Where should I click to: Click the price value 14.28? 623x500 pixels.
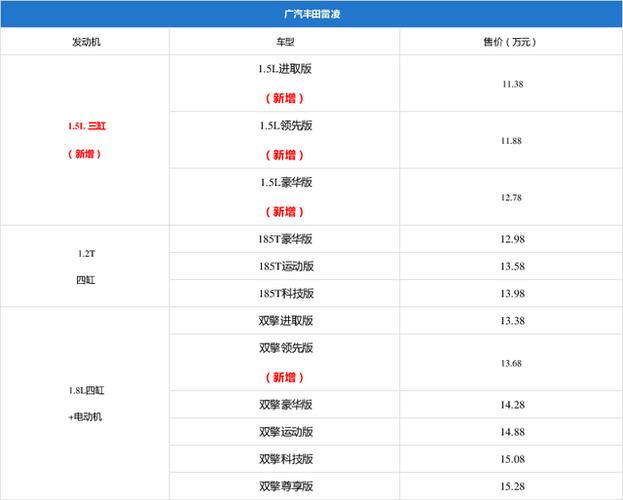[x=513, y=405]
